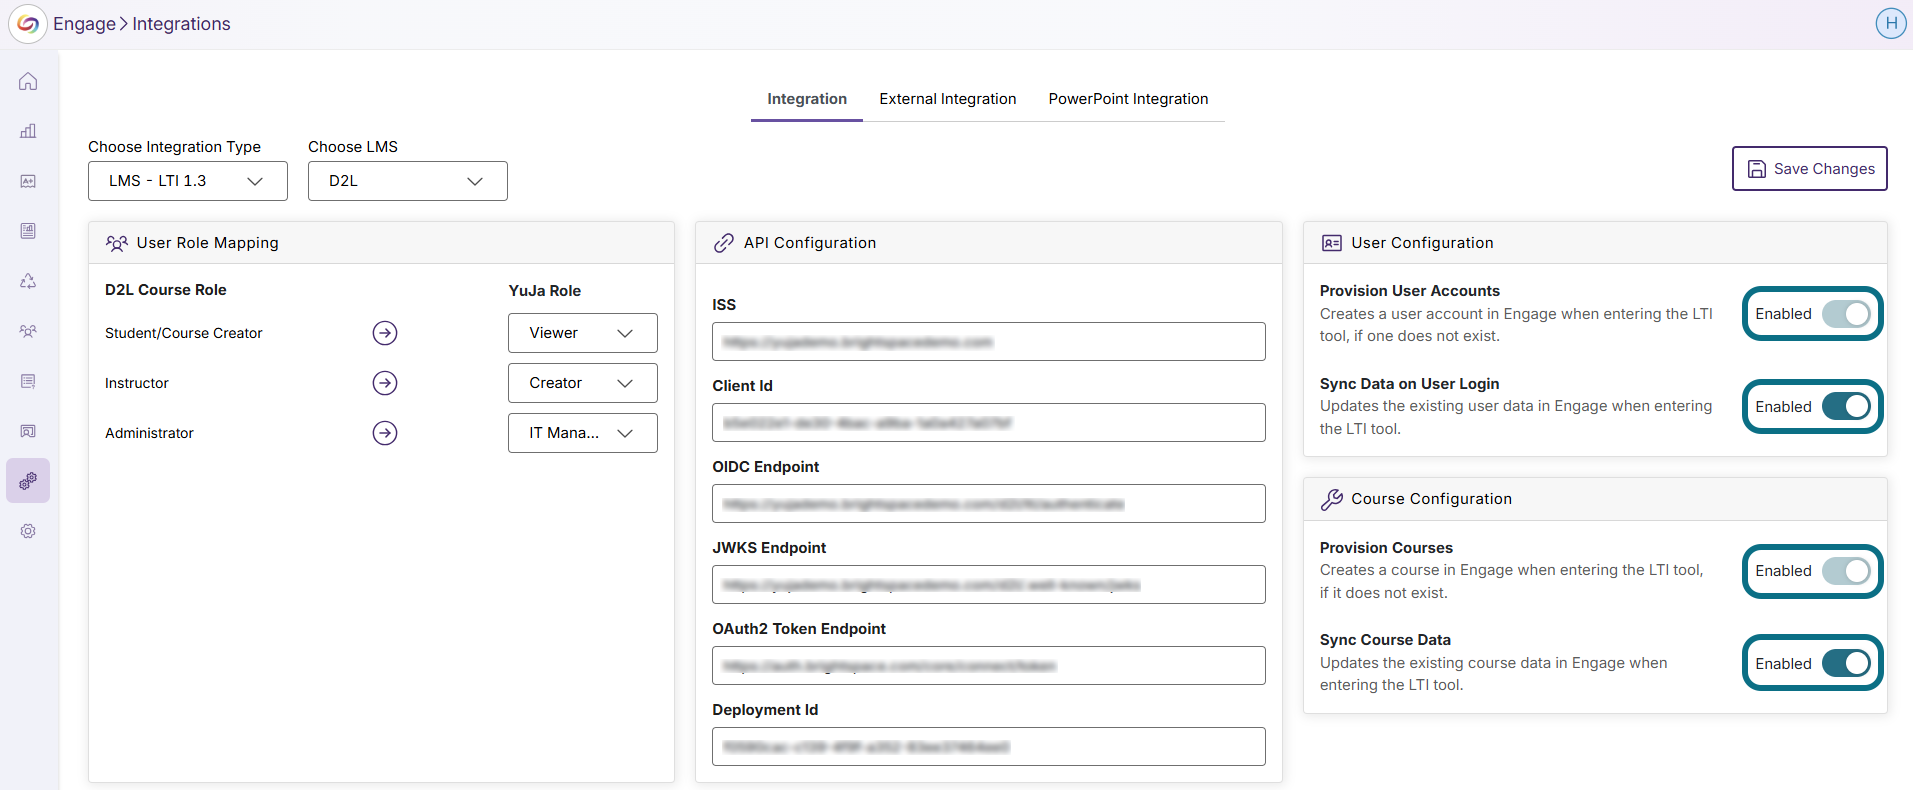Open the classroom board sidebar icon
The width and height of the screenshot is (1913, 790).
tap(28, 431)
